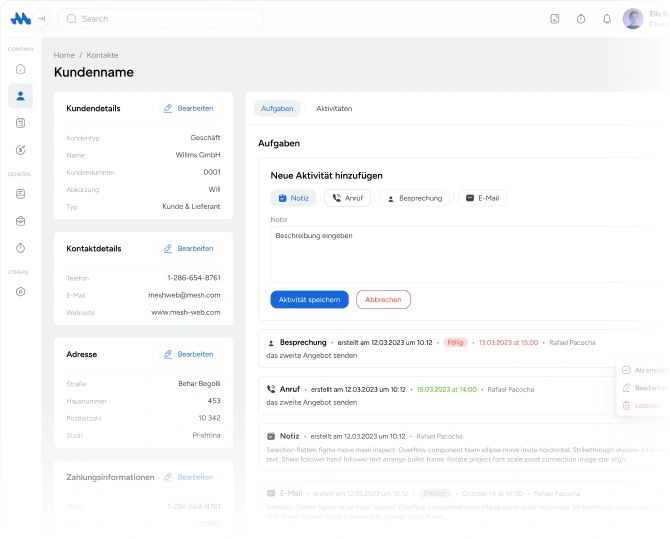670x539 pixels.
Task: Edit Kundendetails via Bearbeiten link
Action: (189, 108)
